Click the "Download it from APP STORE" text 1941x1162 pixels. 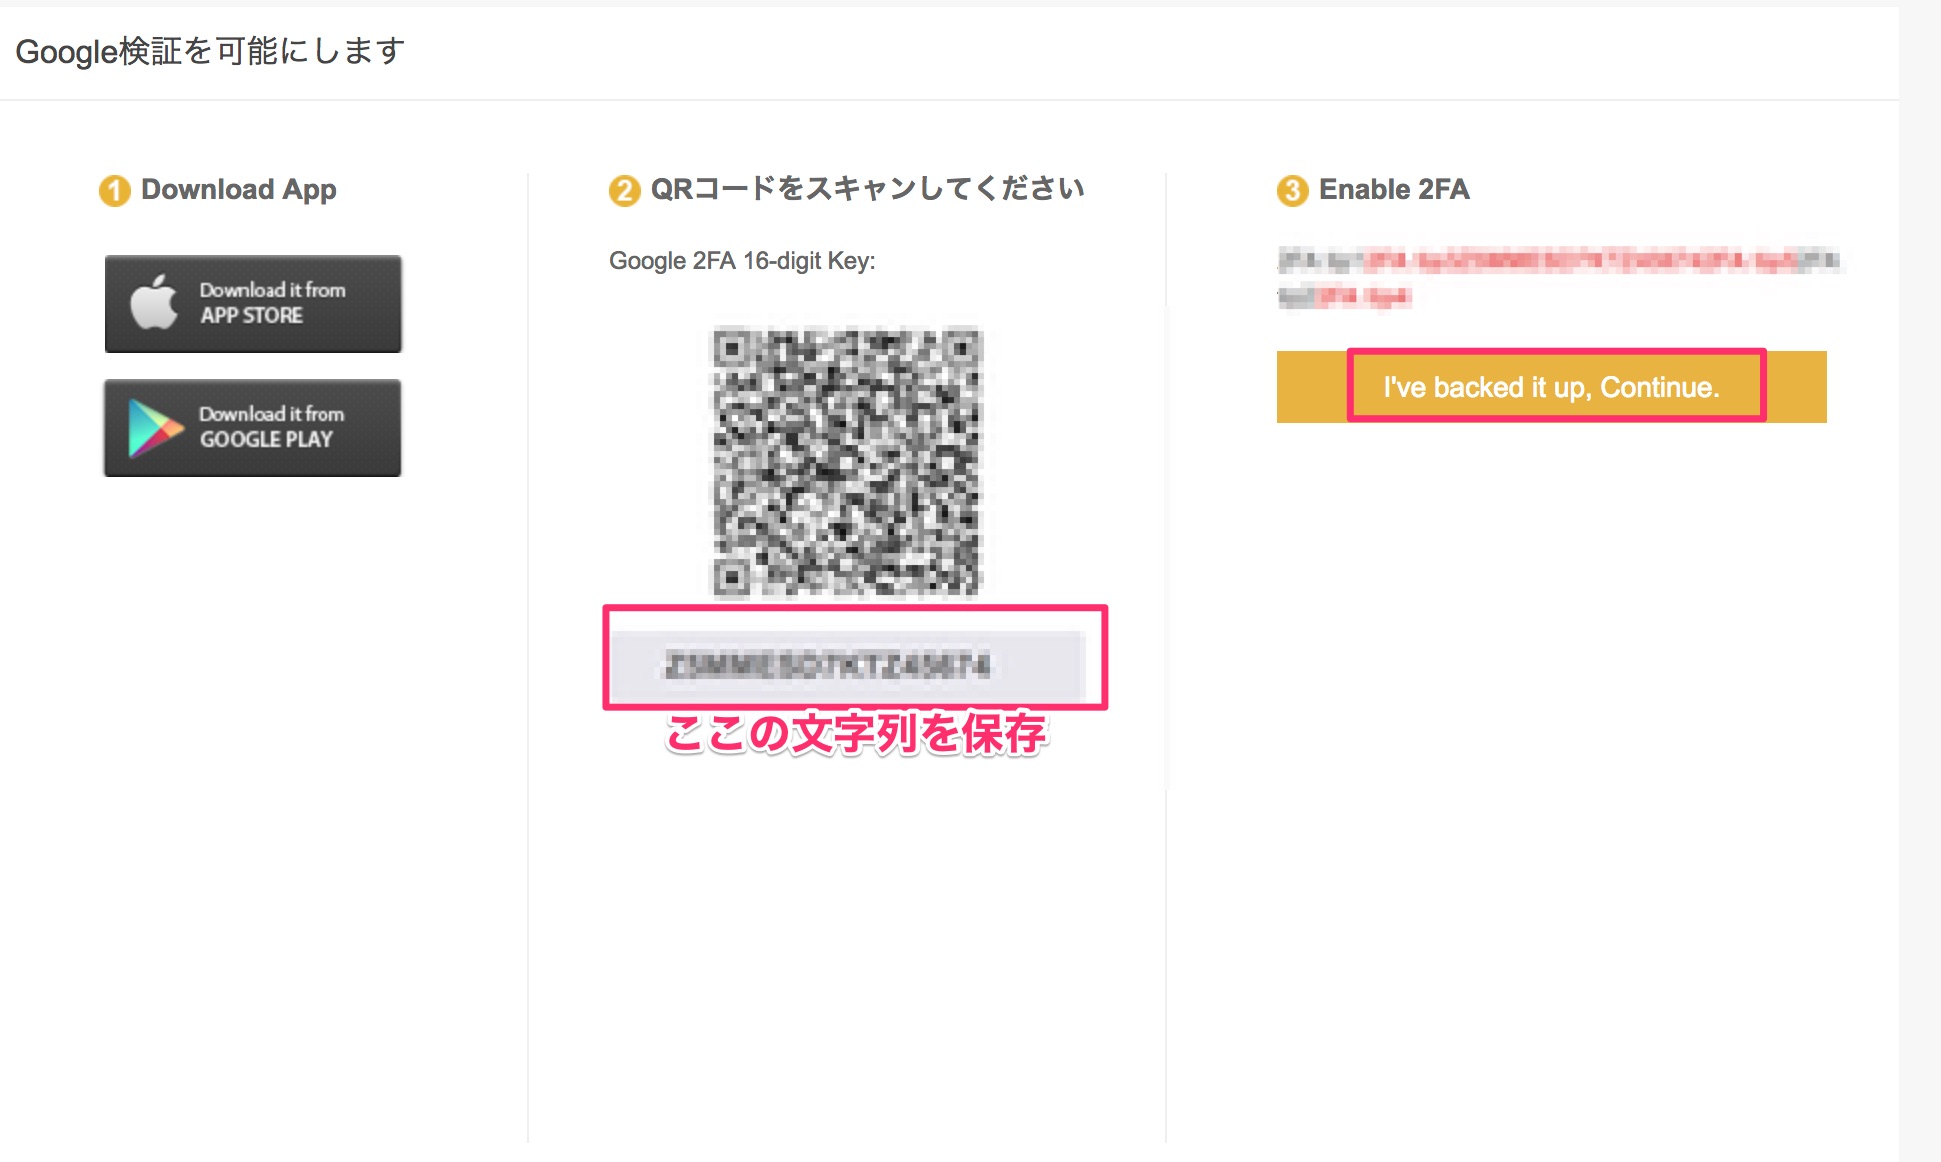[272, 303]
